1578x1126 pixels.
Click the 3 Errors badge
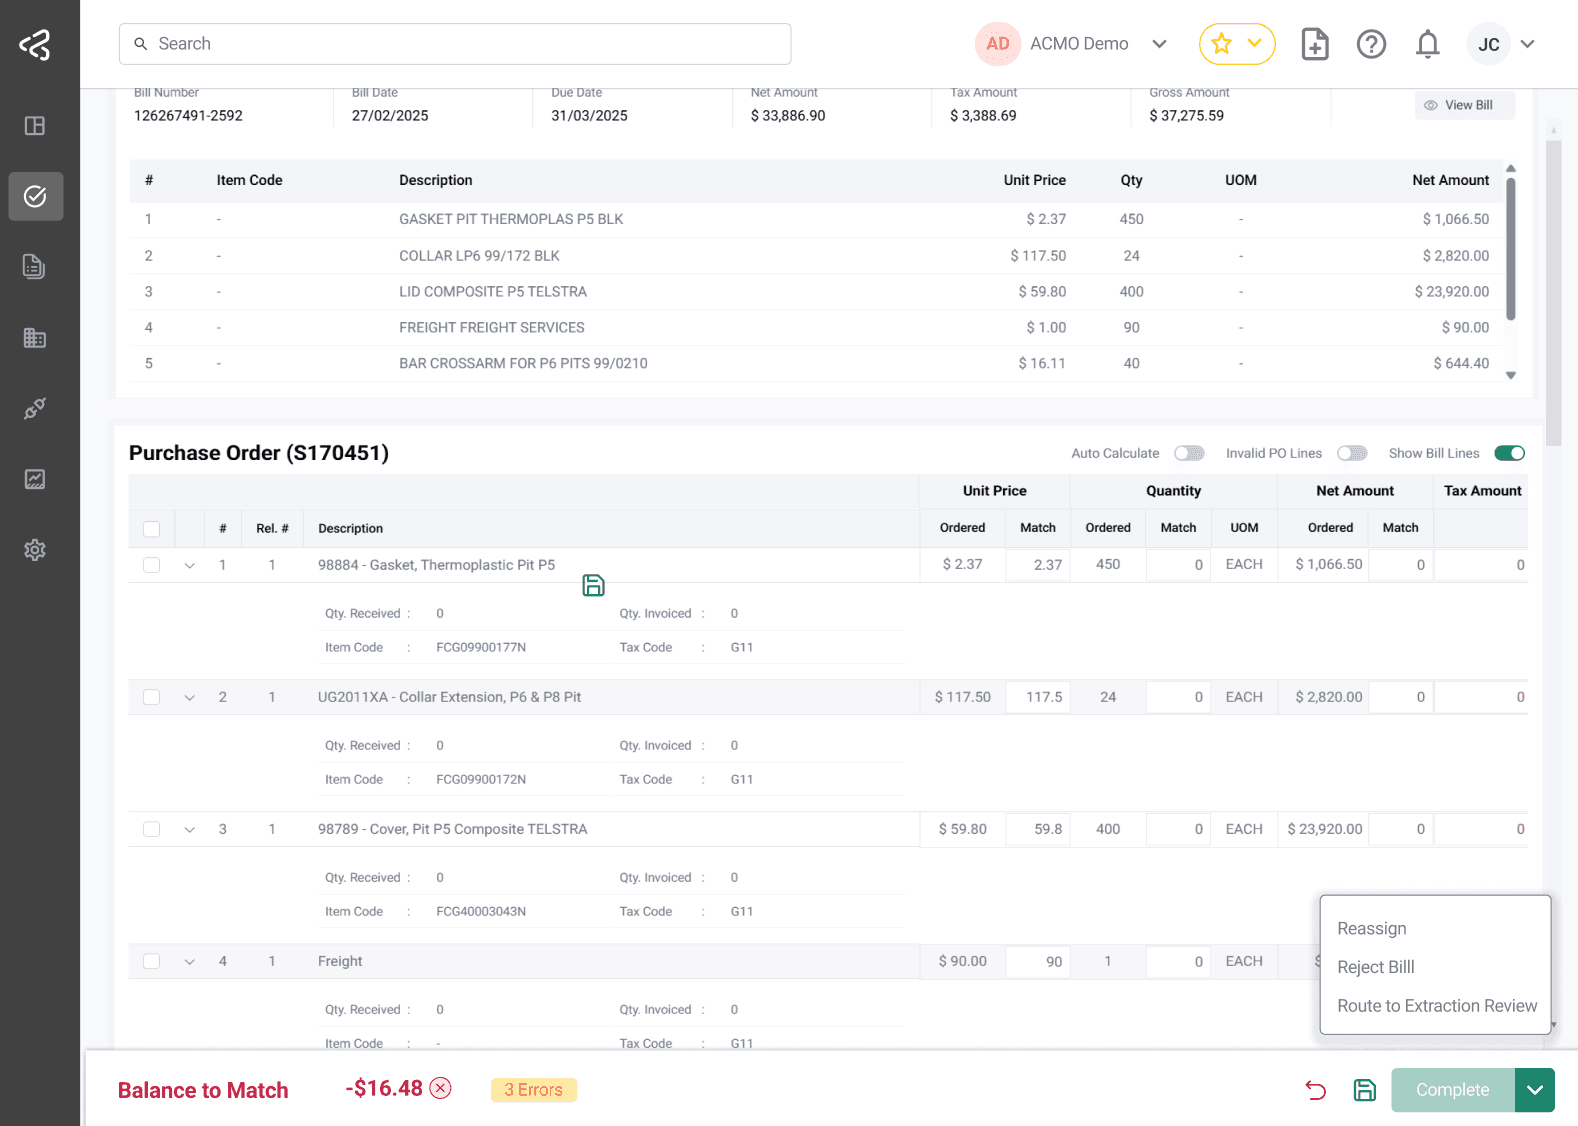coord(534,1090)
